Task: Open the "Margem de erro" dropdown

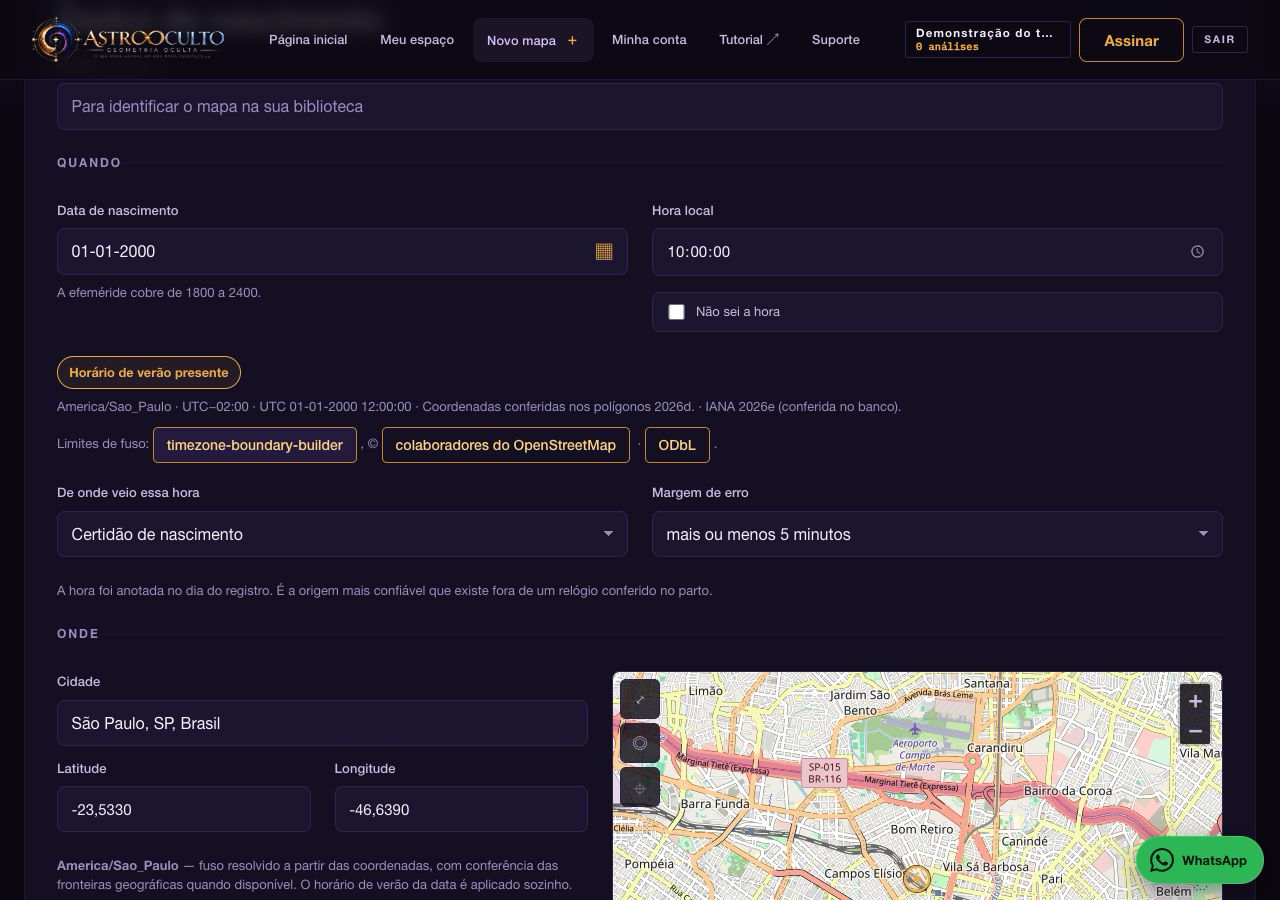Action: (937, 534)
